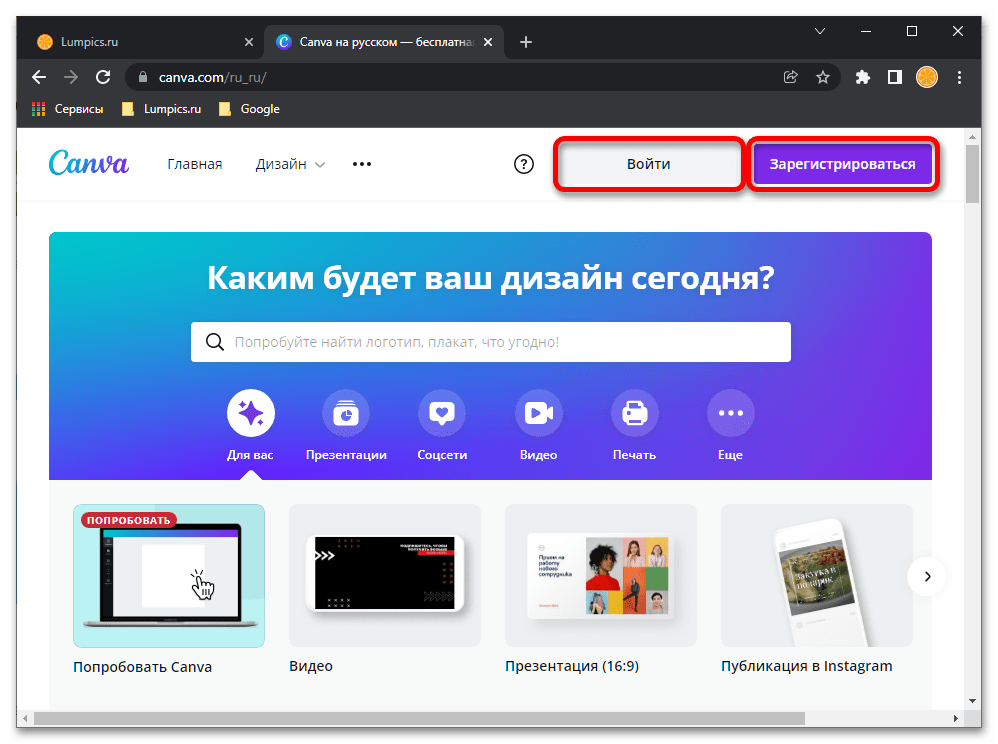Choose the 'Презентации' category icon
The height and width of the screenshot is (744, 998).
tap(346, 413)
